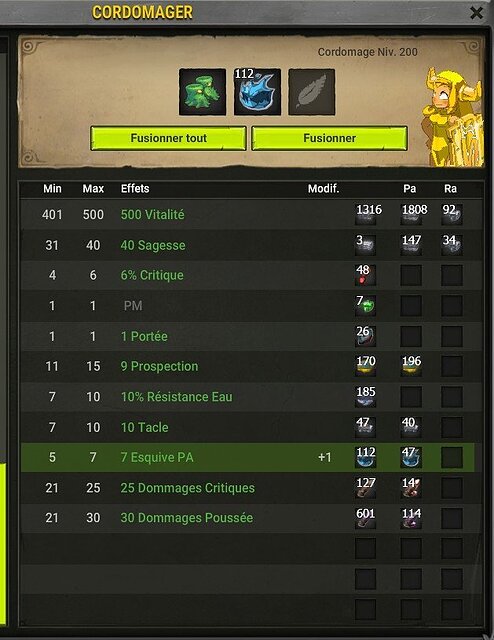
Task: Click the Fusionner button
Action: [x=329, y=138]
